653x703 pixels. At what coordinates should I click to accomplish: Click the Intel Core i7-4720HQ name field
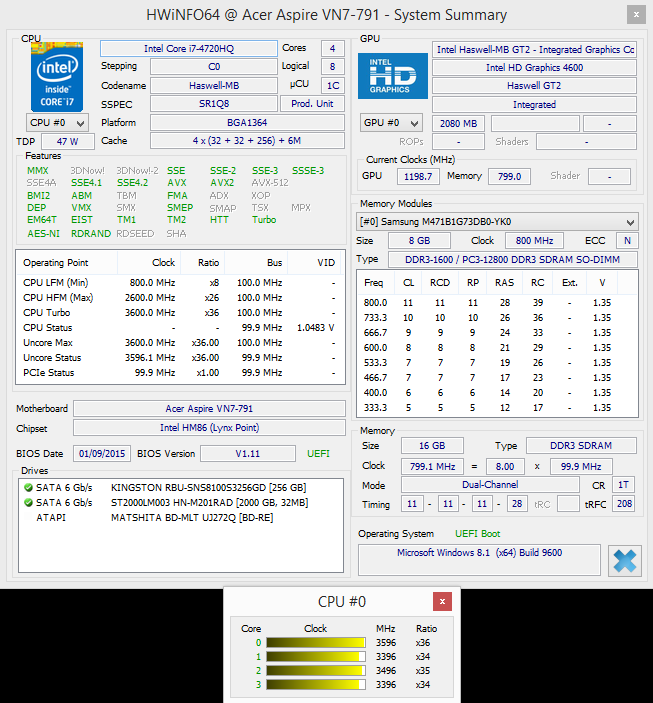(x=189, y=48)
